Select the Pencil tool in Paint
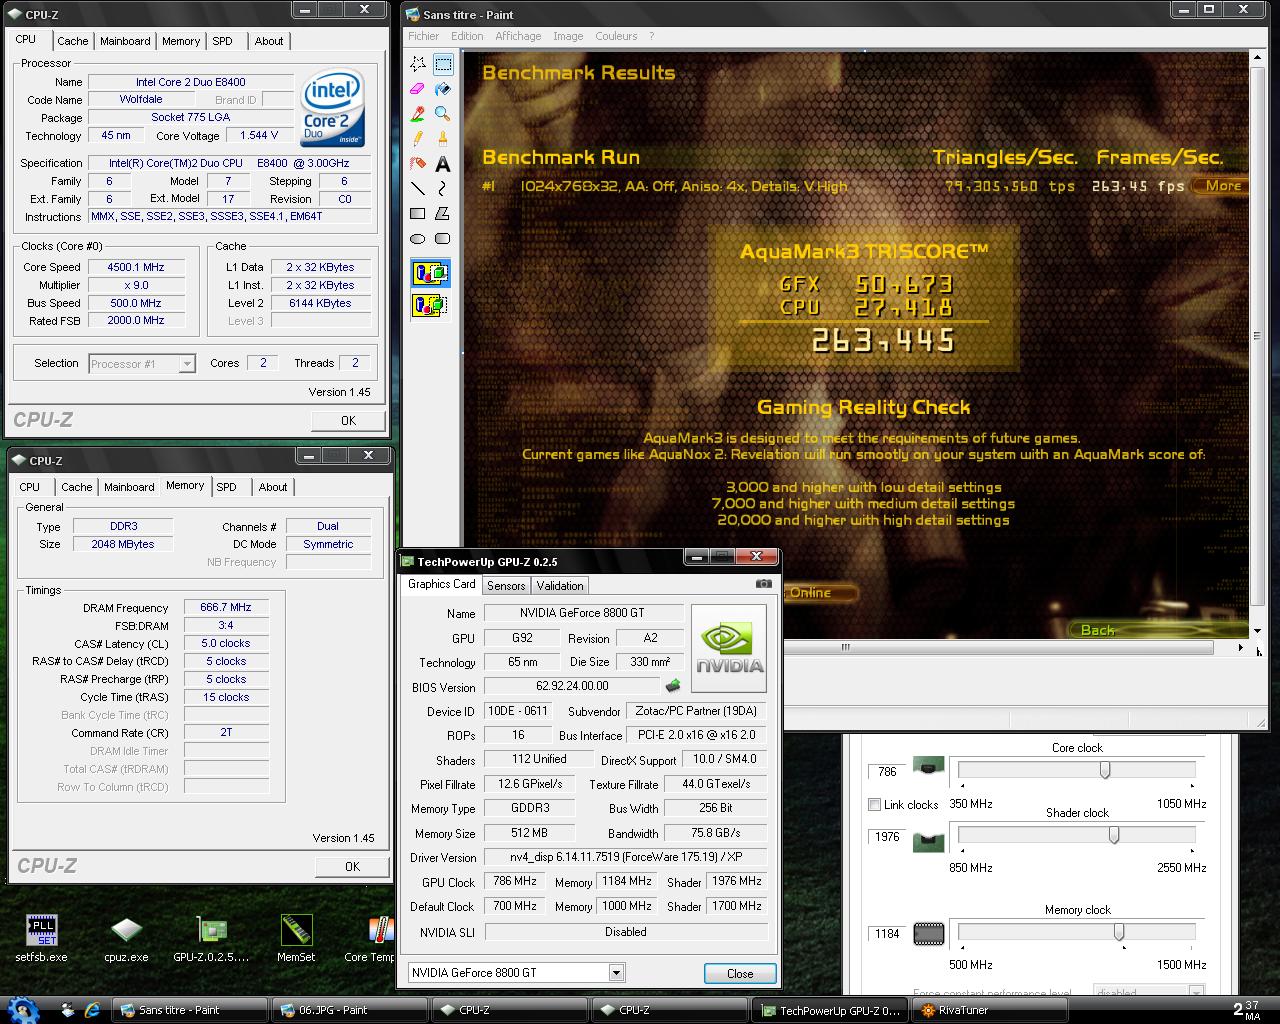This screenshot has height=1024, width=1280. (418, 139)
